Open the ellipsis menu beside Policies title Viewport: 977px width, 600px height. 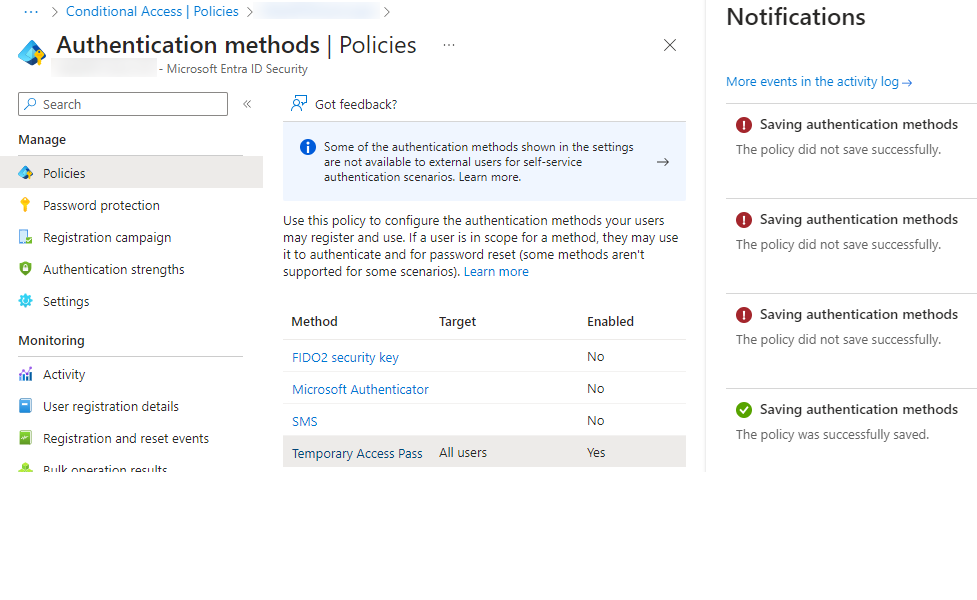pyautogui.click(x=449, y=45)
